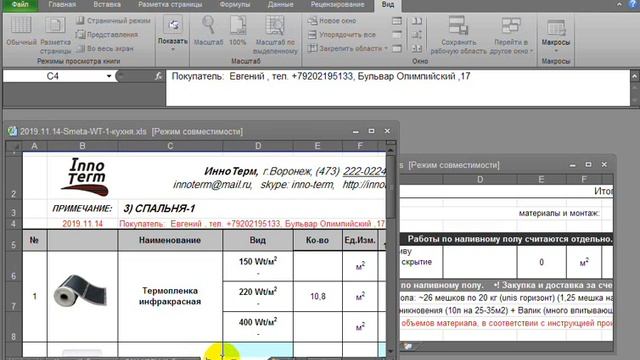Click материалы и монтаж: cell in background window
This screenshot has height=360, width=640.
click(559, 213)
